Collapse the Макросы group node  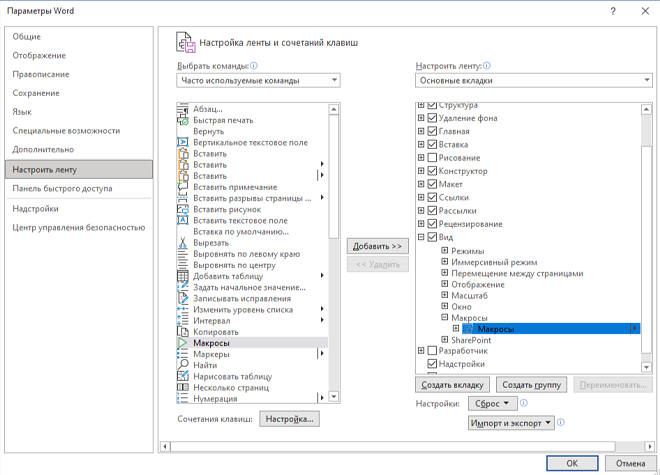(x=444, y=317)
